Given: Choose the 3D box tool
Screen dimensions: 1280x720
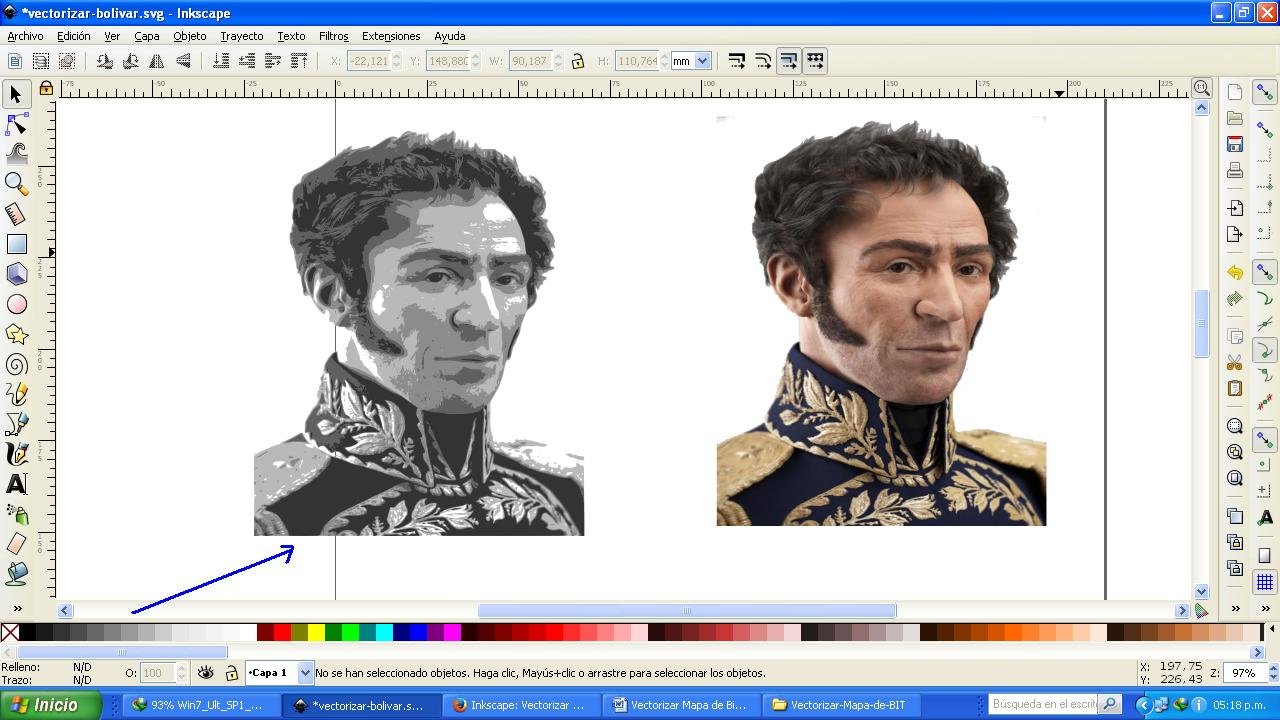Looking at the screenshot, I should tap(16, 274).
